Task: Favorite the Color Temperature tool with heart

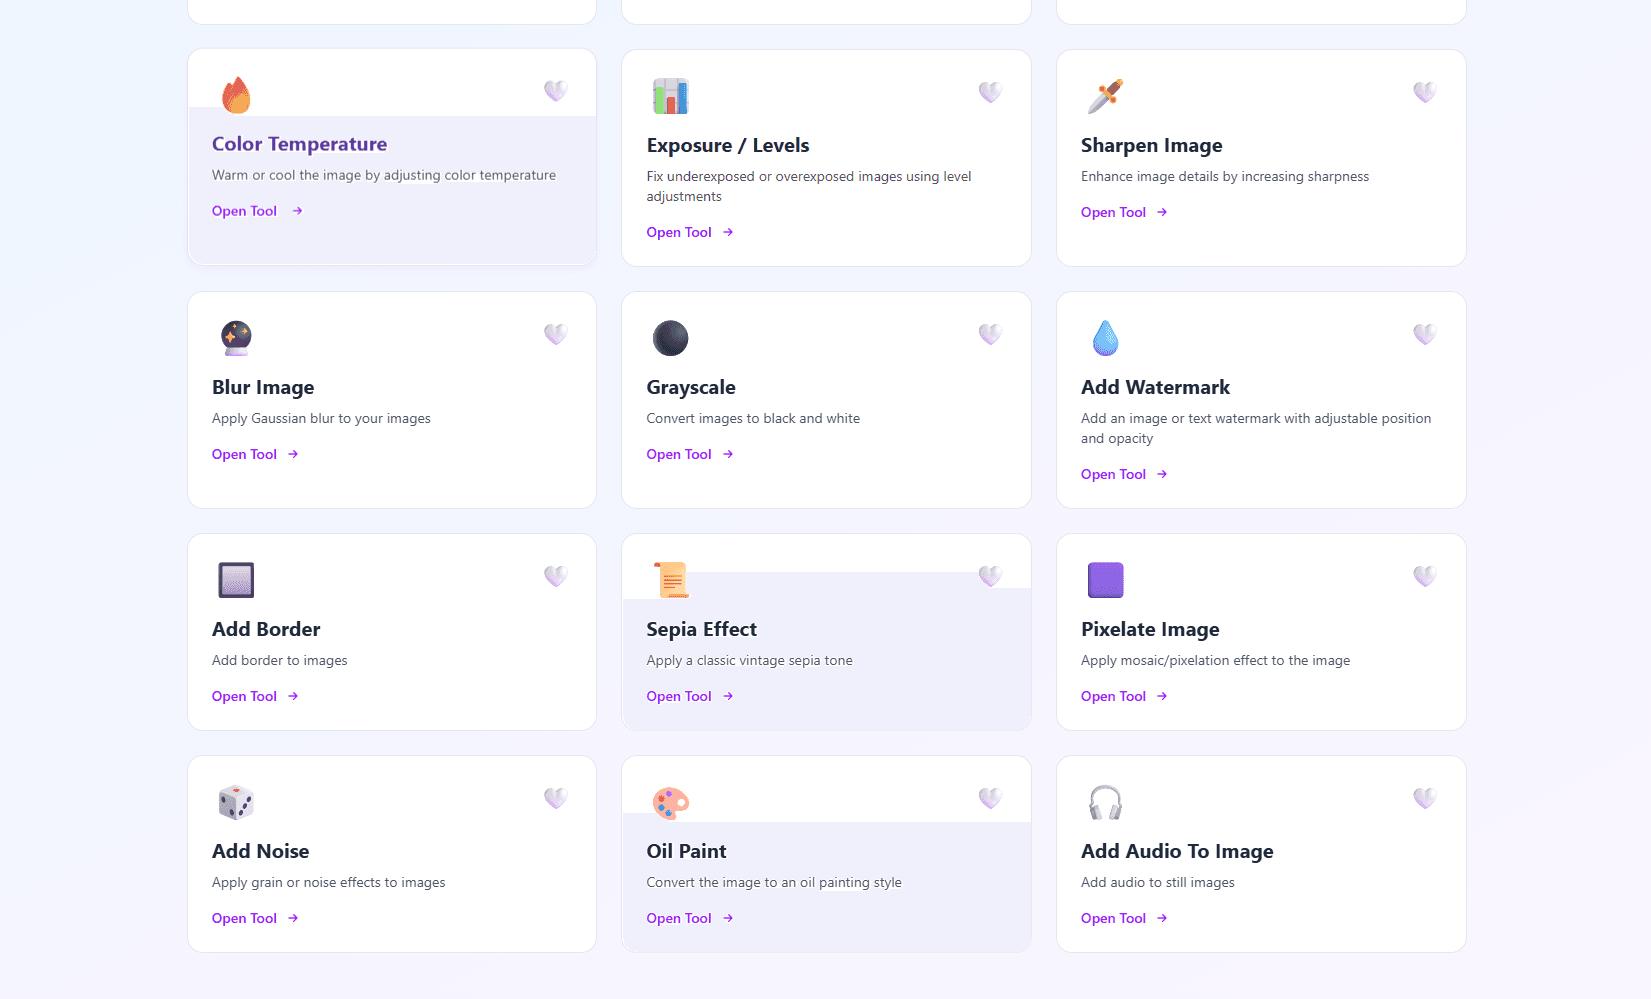Action: click(556, 91)
